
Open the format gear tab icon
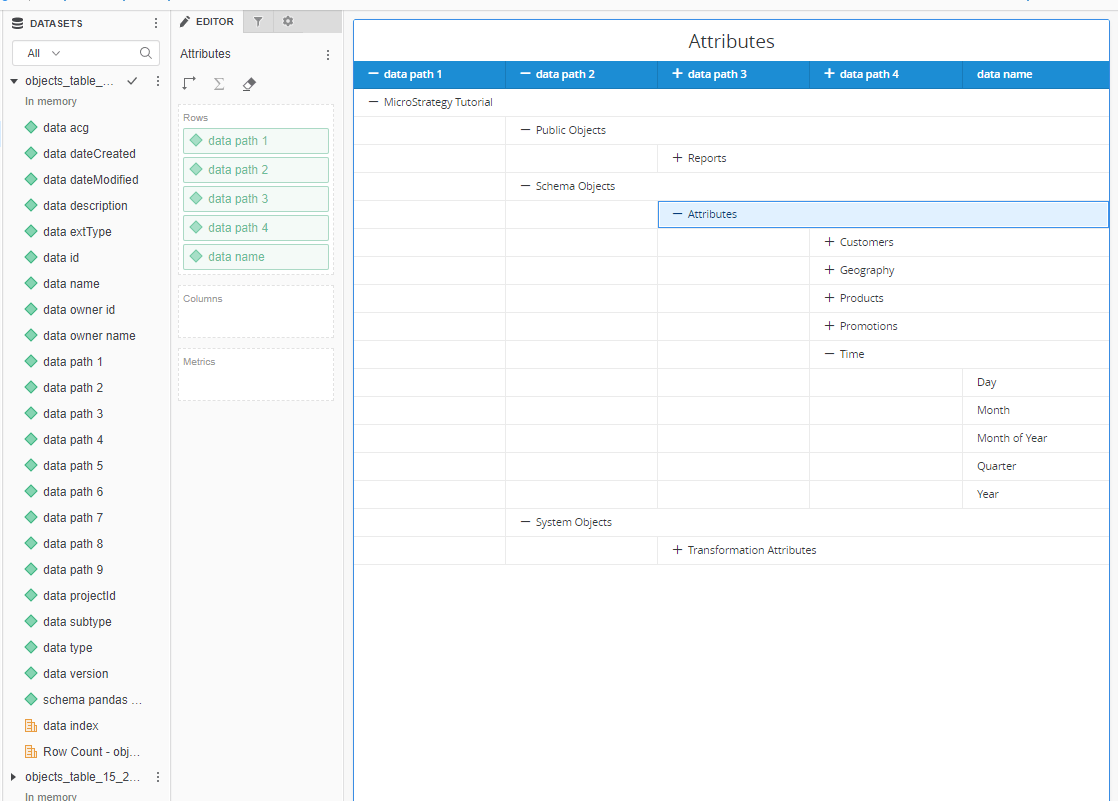click(x=288, y=21)
